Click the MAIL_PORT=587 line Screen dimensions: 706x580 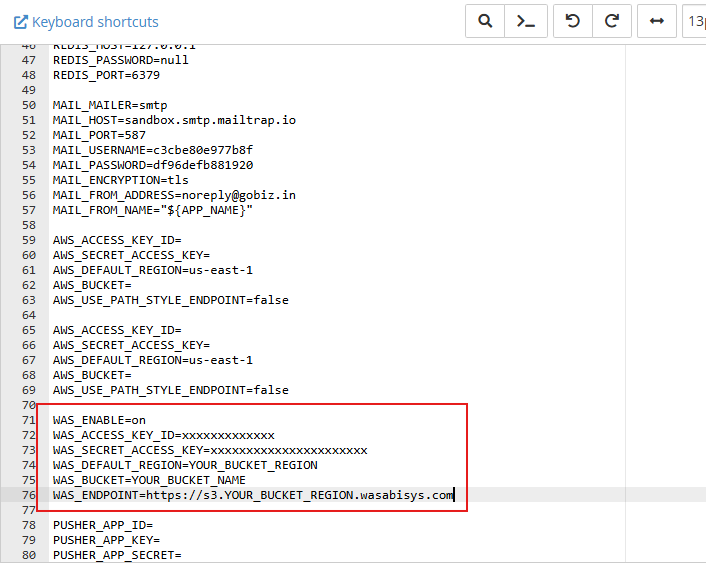pos(99,135)
